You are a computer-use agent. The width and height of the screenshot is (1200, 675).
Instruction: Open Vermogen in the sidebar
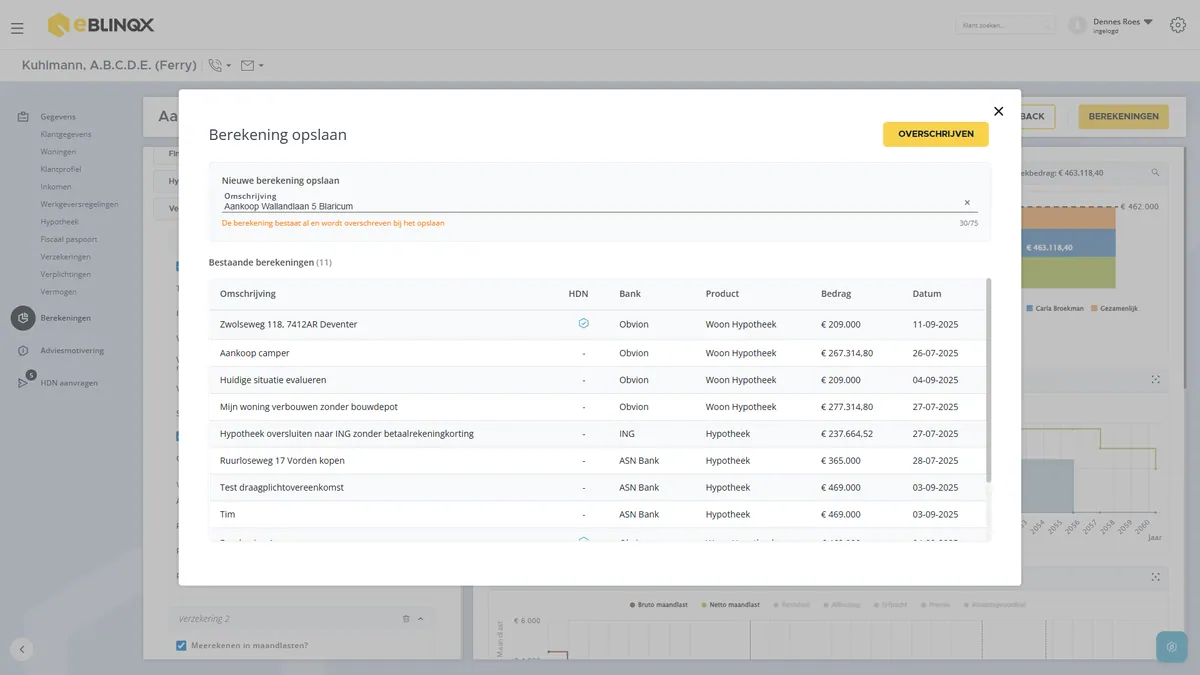[59, 292]
